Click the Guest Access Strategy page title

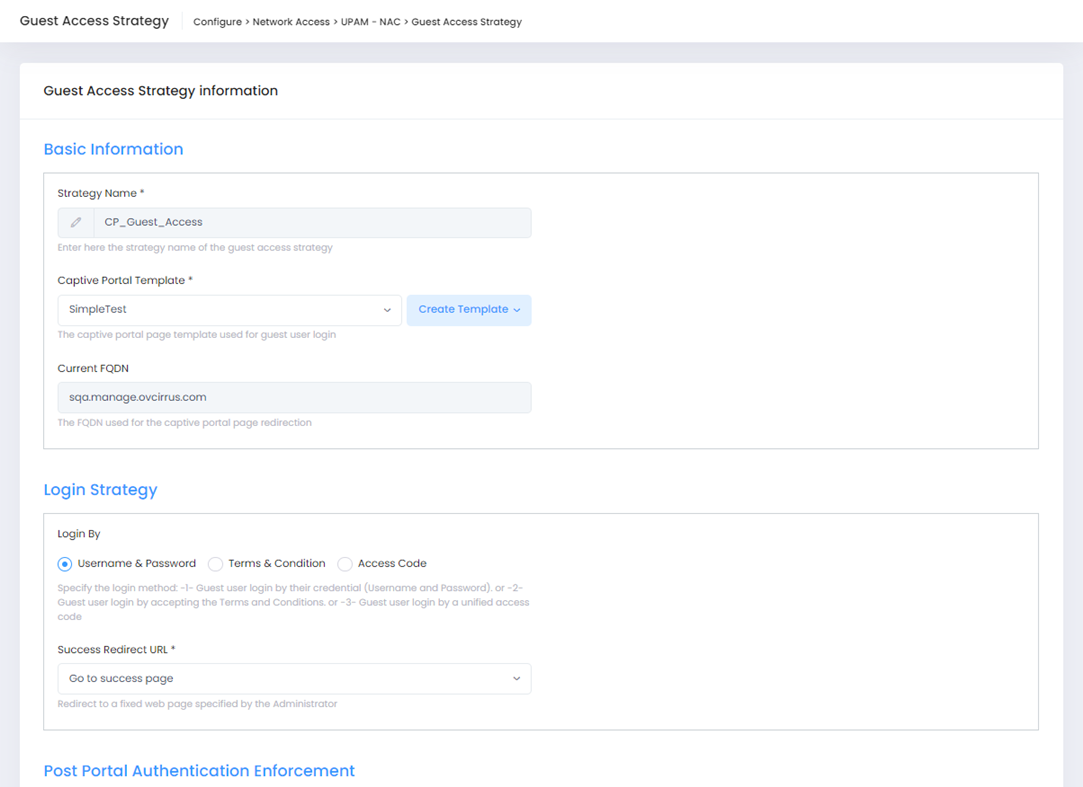[94, 21]
